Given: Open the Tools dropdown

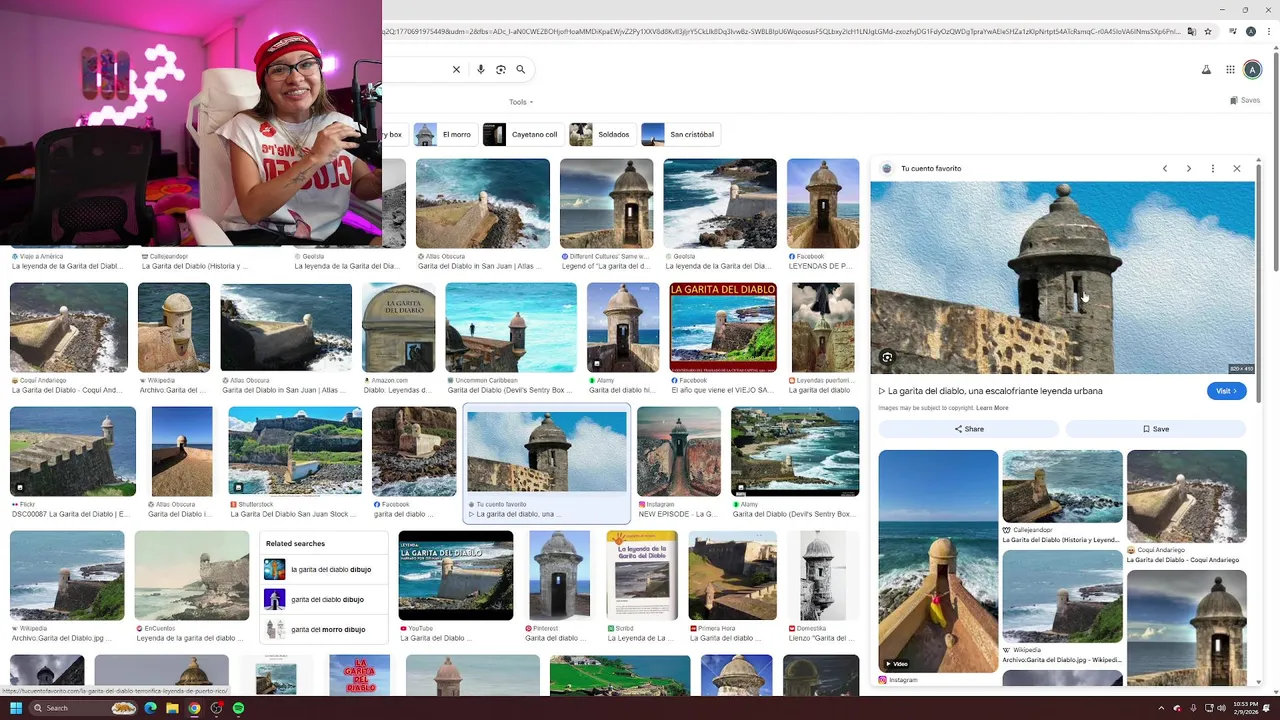Looking at the screenshot, I should pos(520,102).
